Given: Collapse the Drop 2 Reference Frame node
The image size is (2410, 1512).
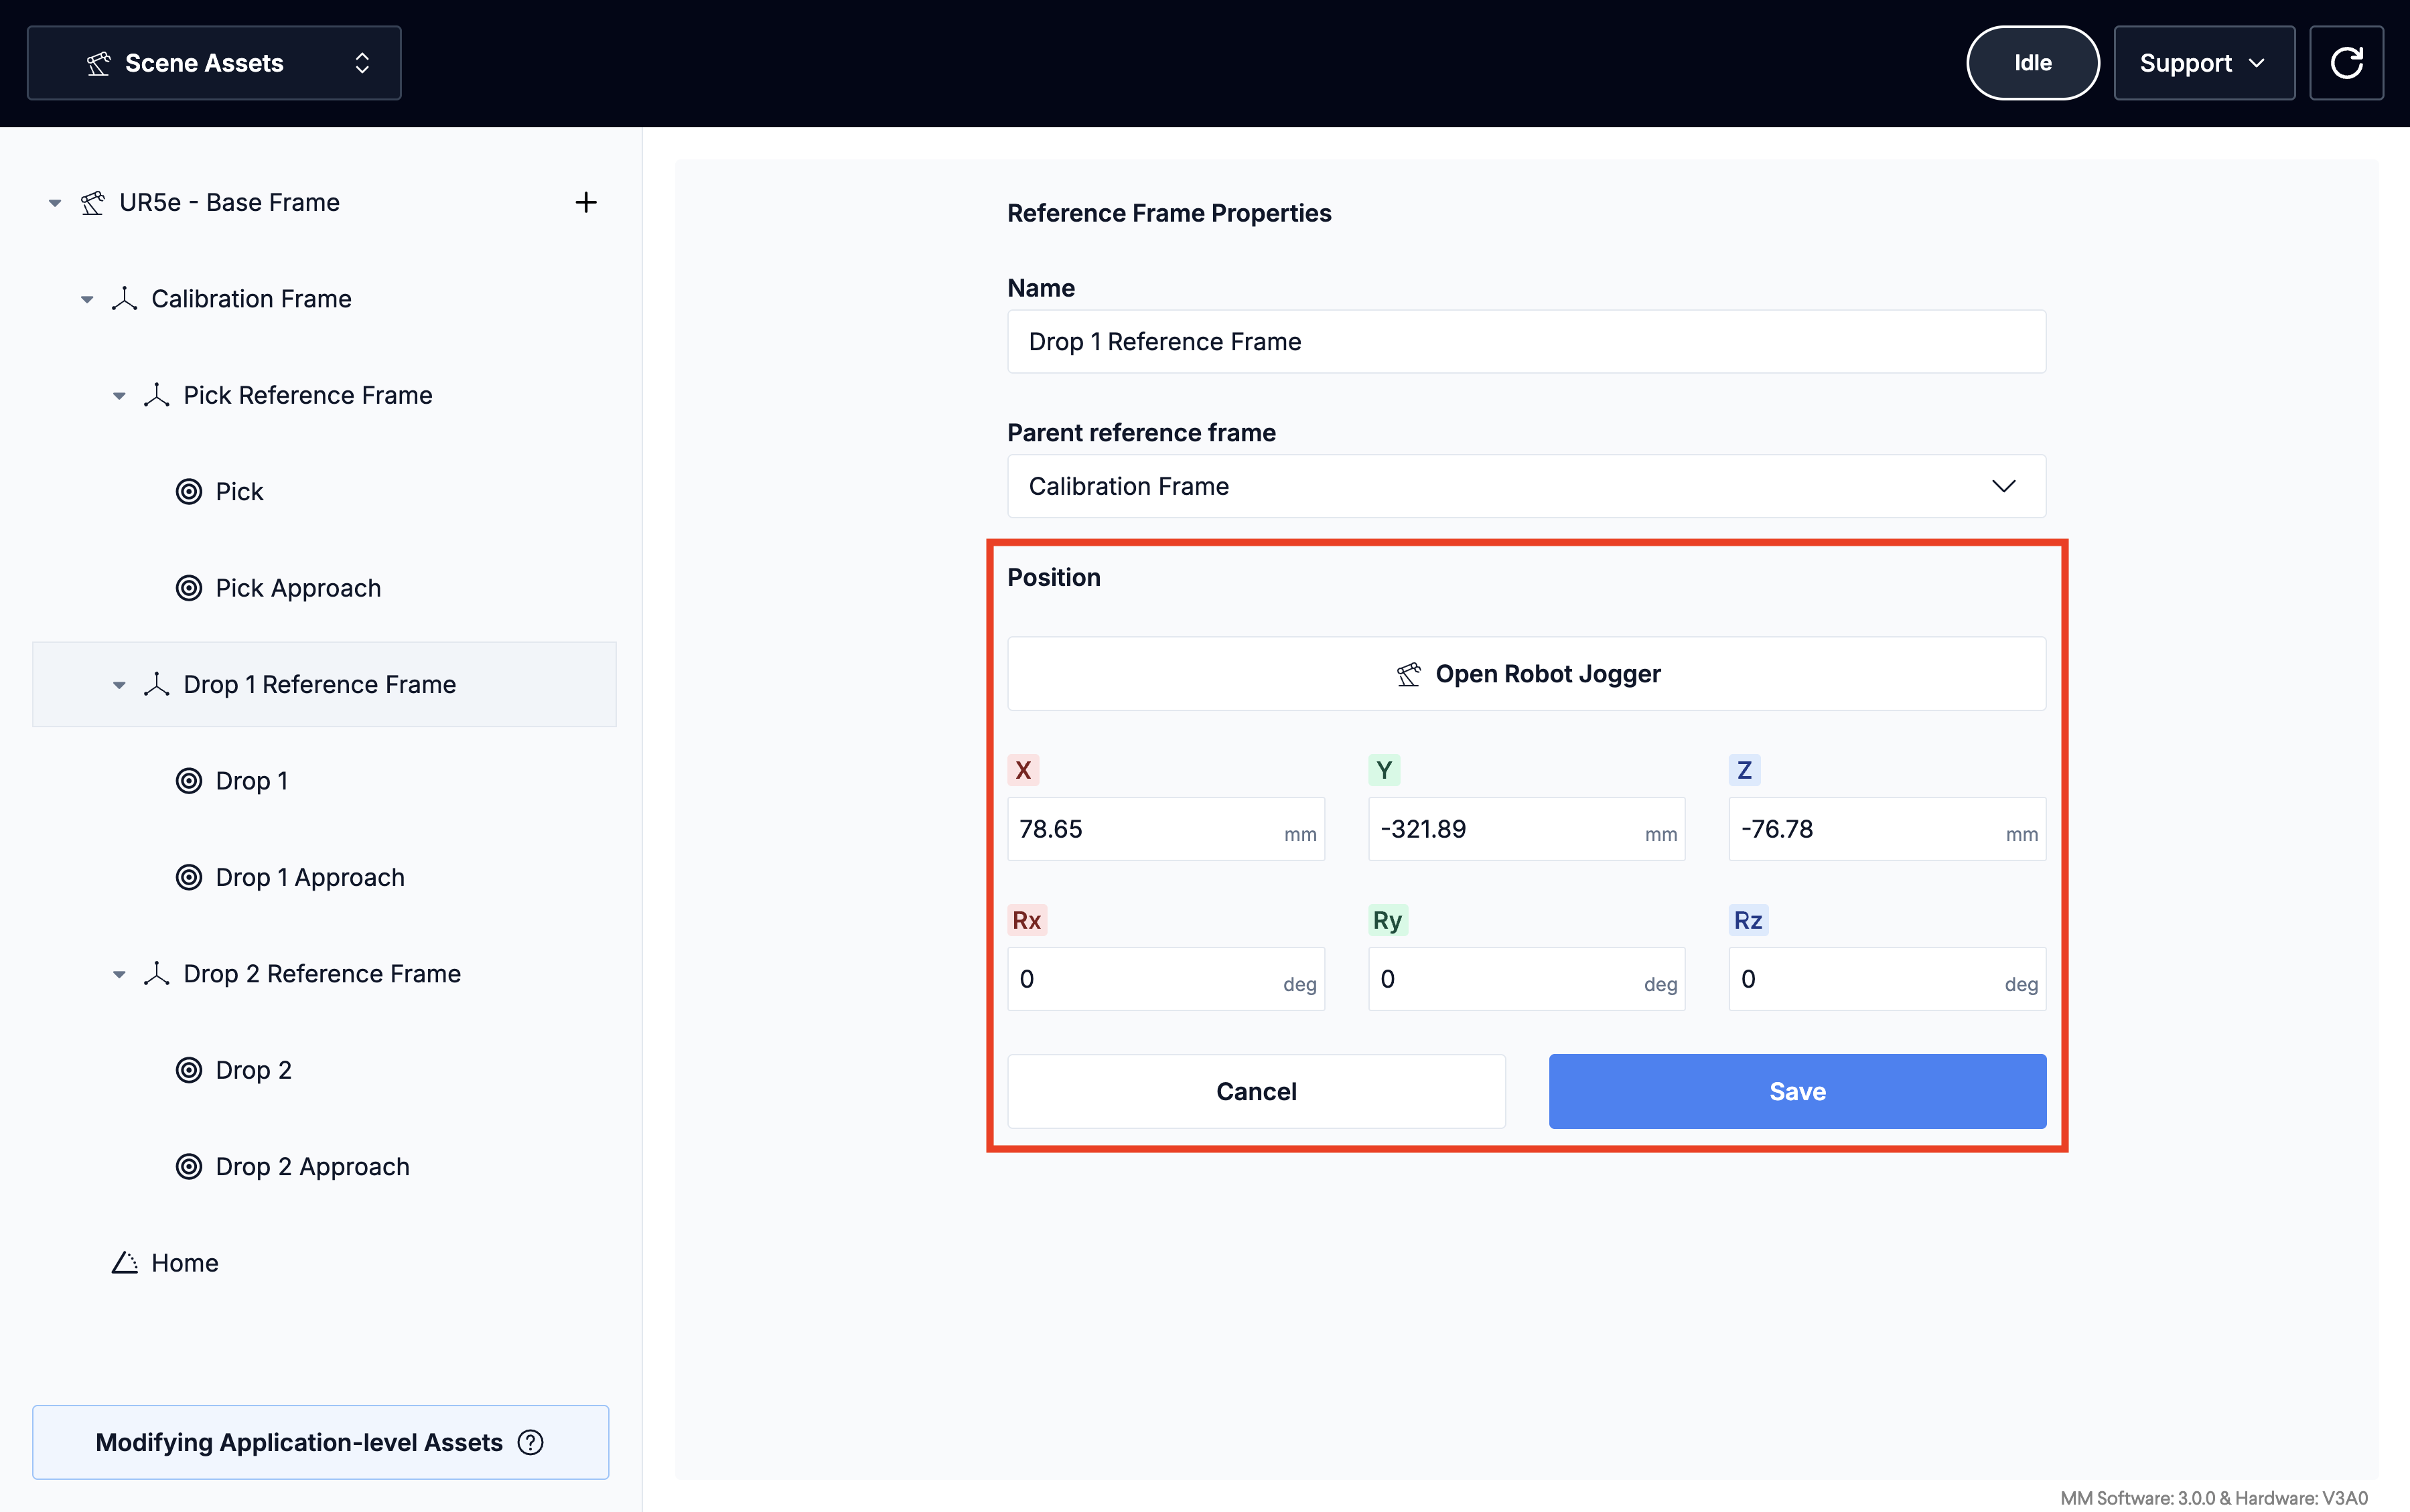Looking at the screenshot, I should tap(119, 974).
